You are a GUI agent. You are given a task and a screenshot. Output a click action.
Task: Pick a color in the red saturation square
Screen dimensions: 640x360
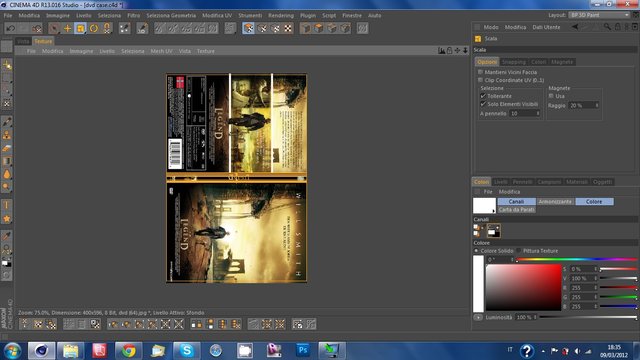click(x=524, y=287)
